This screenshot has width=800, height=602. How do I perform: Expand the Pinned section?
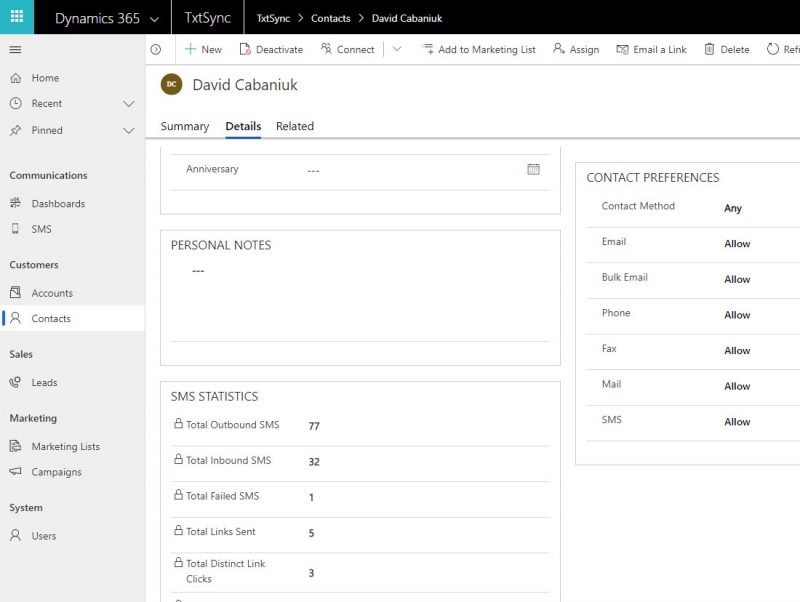(128, 130)
